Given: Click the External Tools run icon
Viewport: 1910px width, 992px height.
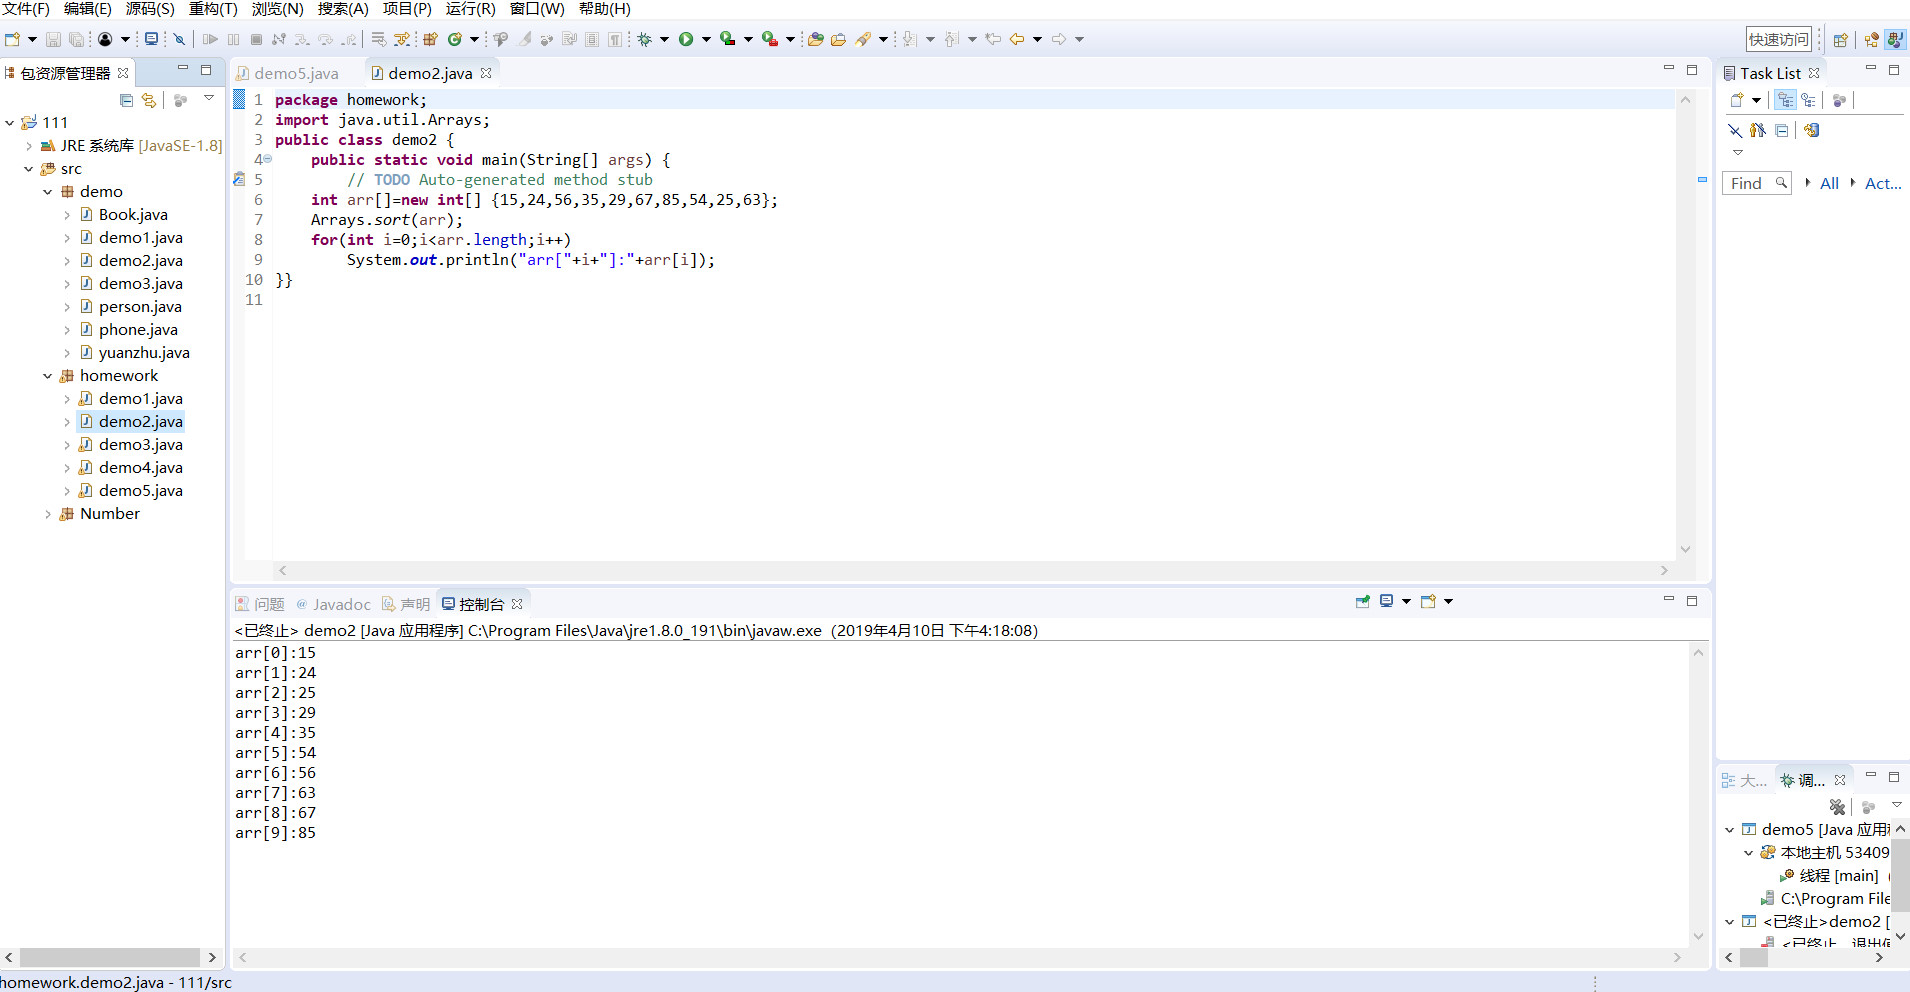Looking at the screenshot, I should point(770,39).
